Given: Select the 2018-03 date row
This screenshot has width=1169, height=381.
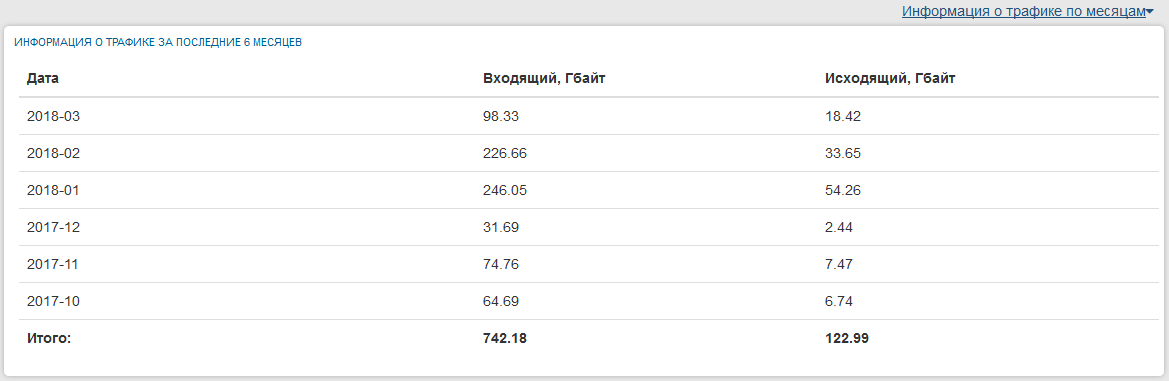Looking at the screenshot, I should [x=584, y=116].
